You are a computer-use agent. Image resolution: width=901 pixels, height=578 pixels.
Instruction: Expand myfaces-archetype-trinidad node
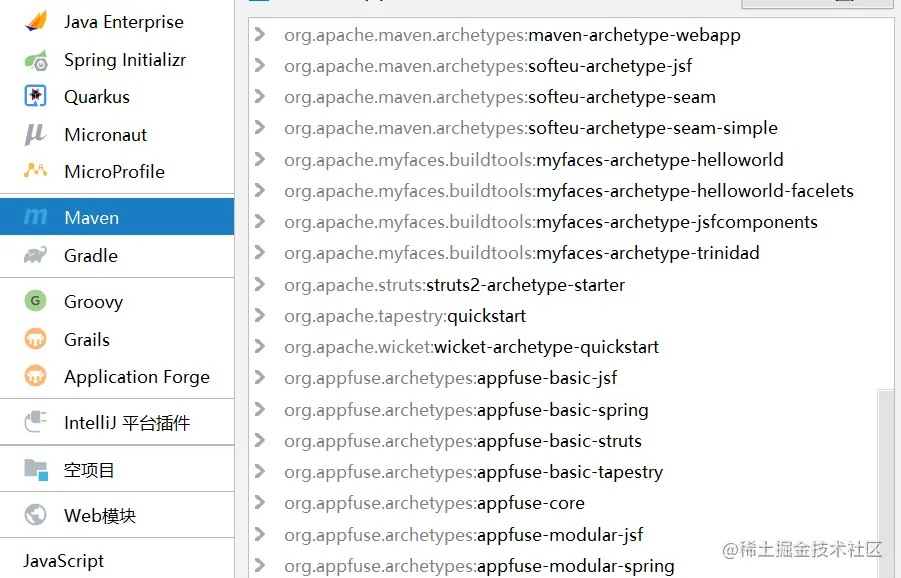(x=260, y=252)
